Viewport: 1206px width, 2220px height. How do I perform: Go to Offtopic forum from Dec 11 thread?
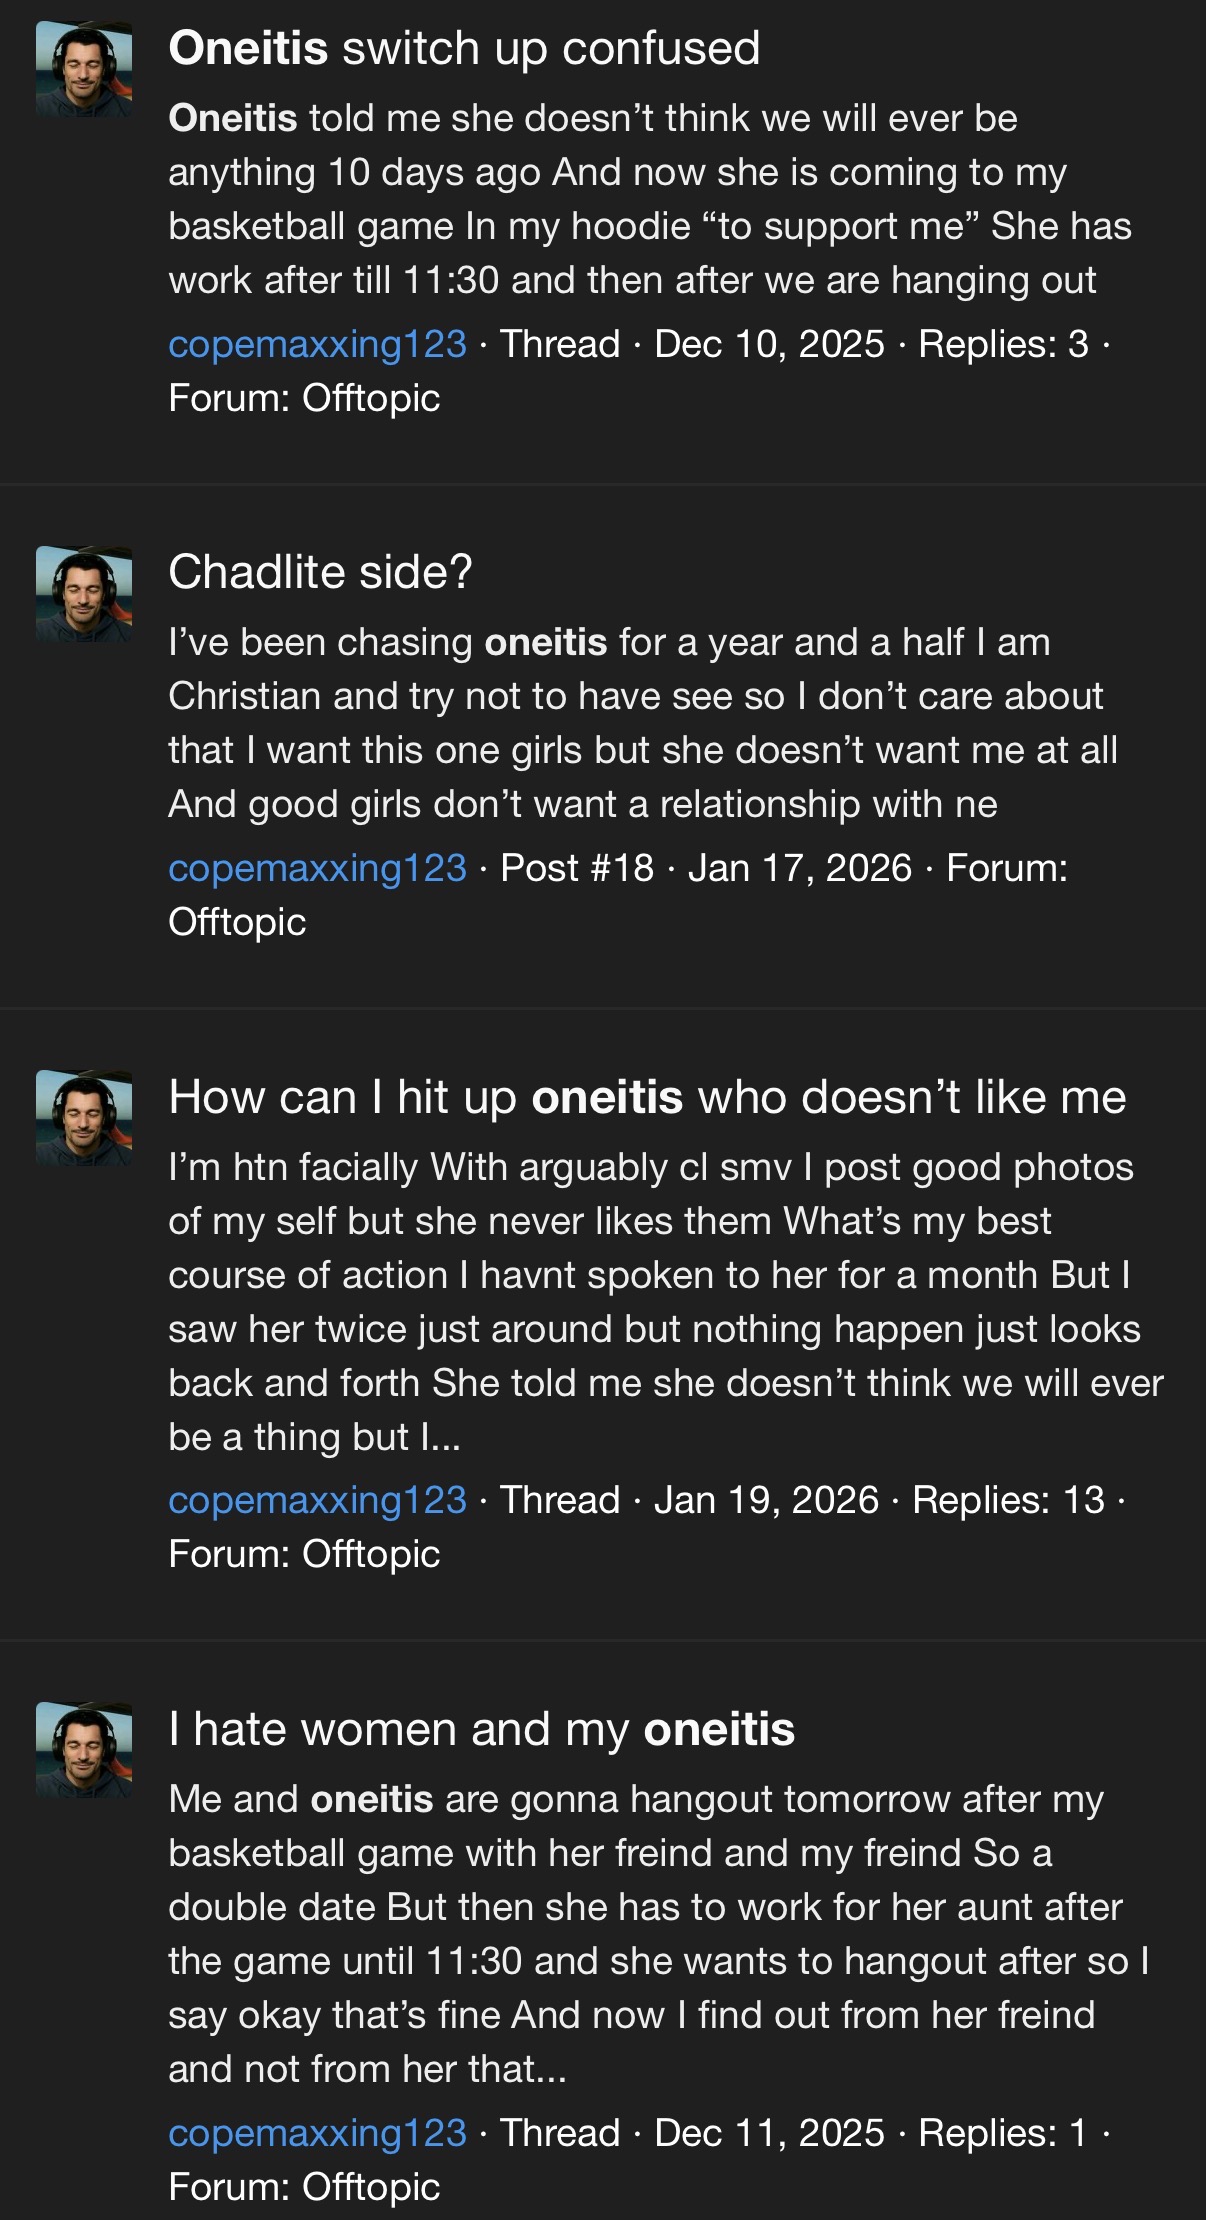click(x=370, y=2186)
